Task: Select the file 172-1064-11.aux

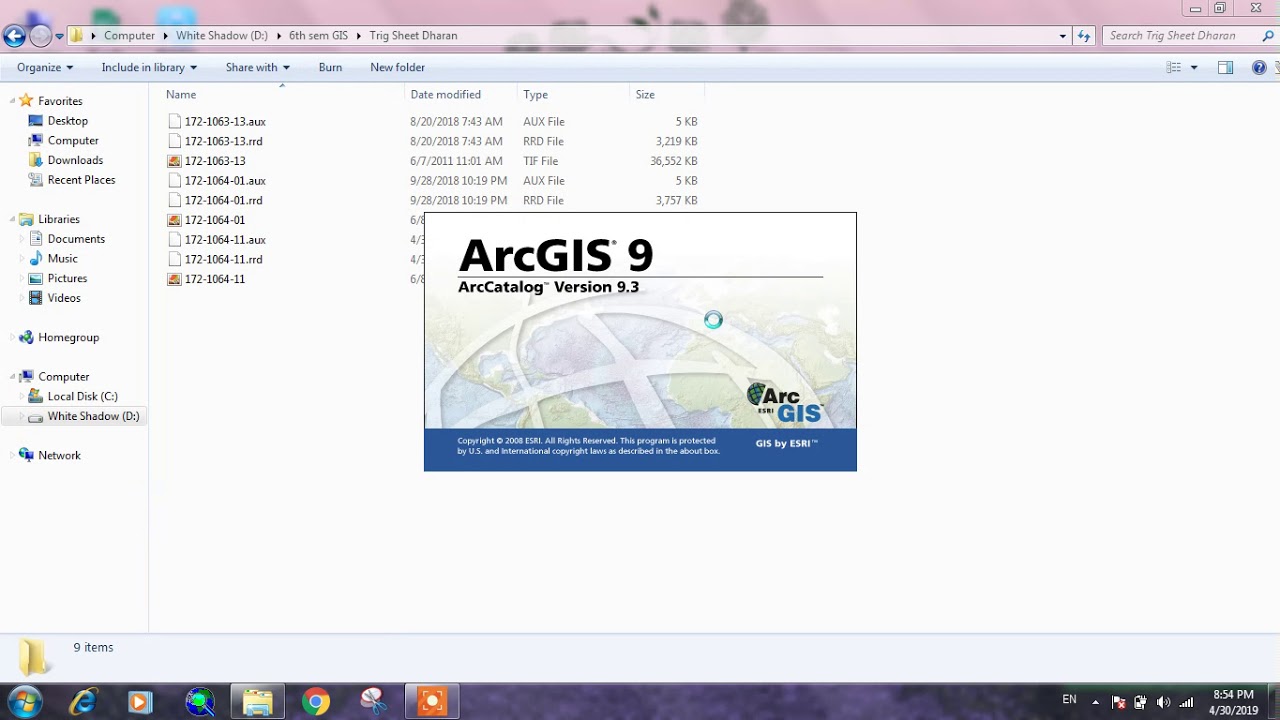Action: point(225,240)
